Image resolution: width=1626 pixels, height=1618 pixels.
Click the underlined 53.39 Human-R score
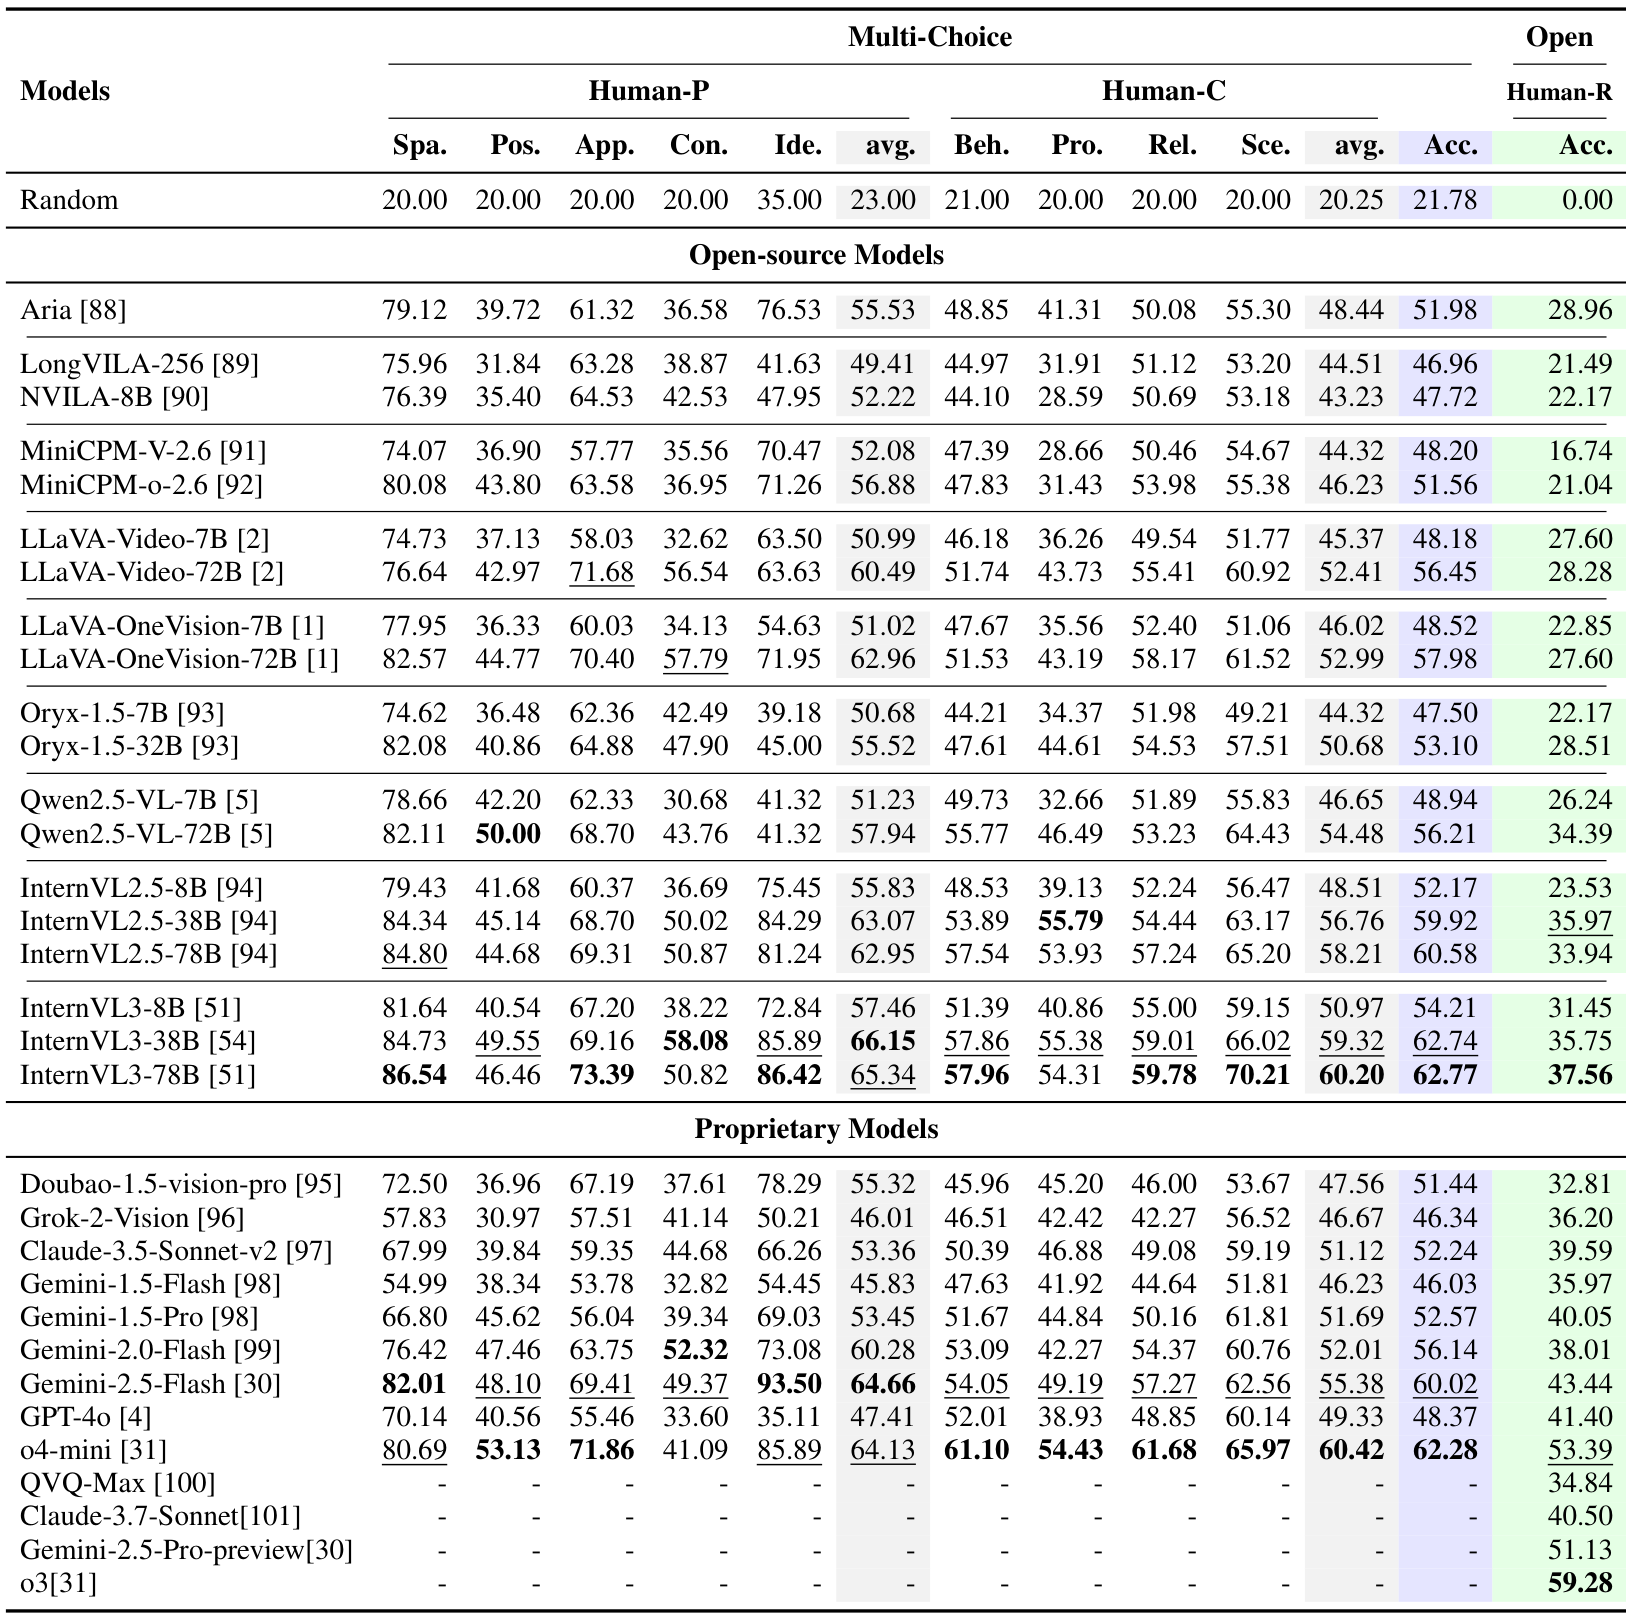click(1580, 1450)
